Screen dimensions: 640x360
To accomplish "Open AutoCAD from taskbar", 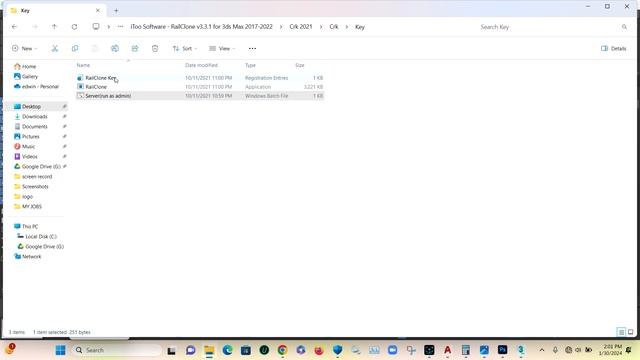I will click(x=447, y=350).
